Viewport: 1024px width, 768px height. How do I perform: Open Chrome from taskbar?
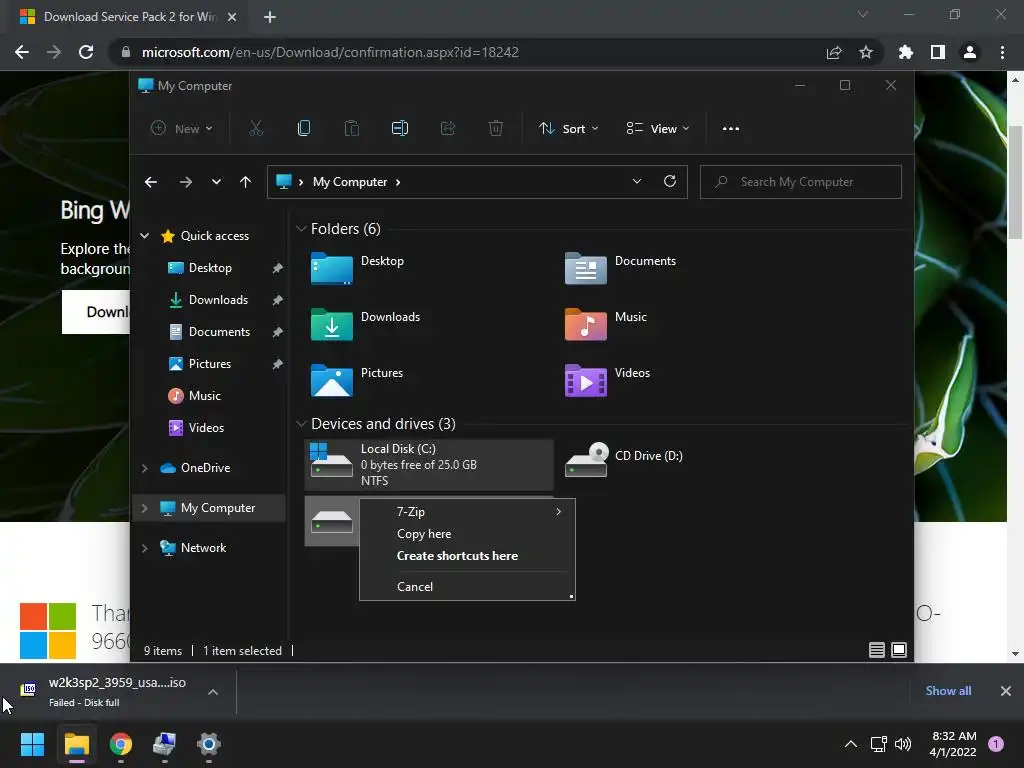click(121, 744)
